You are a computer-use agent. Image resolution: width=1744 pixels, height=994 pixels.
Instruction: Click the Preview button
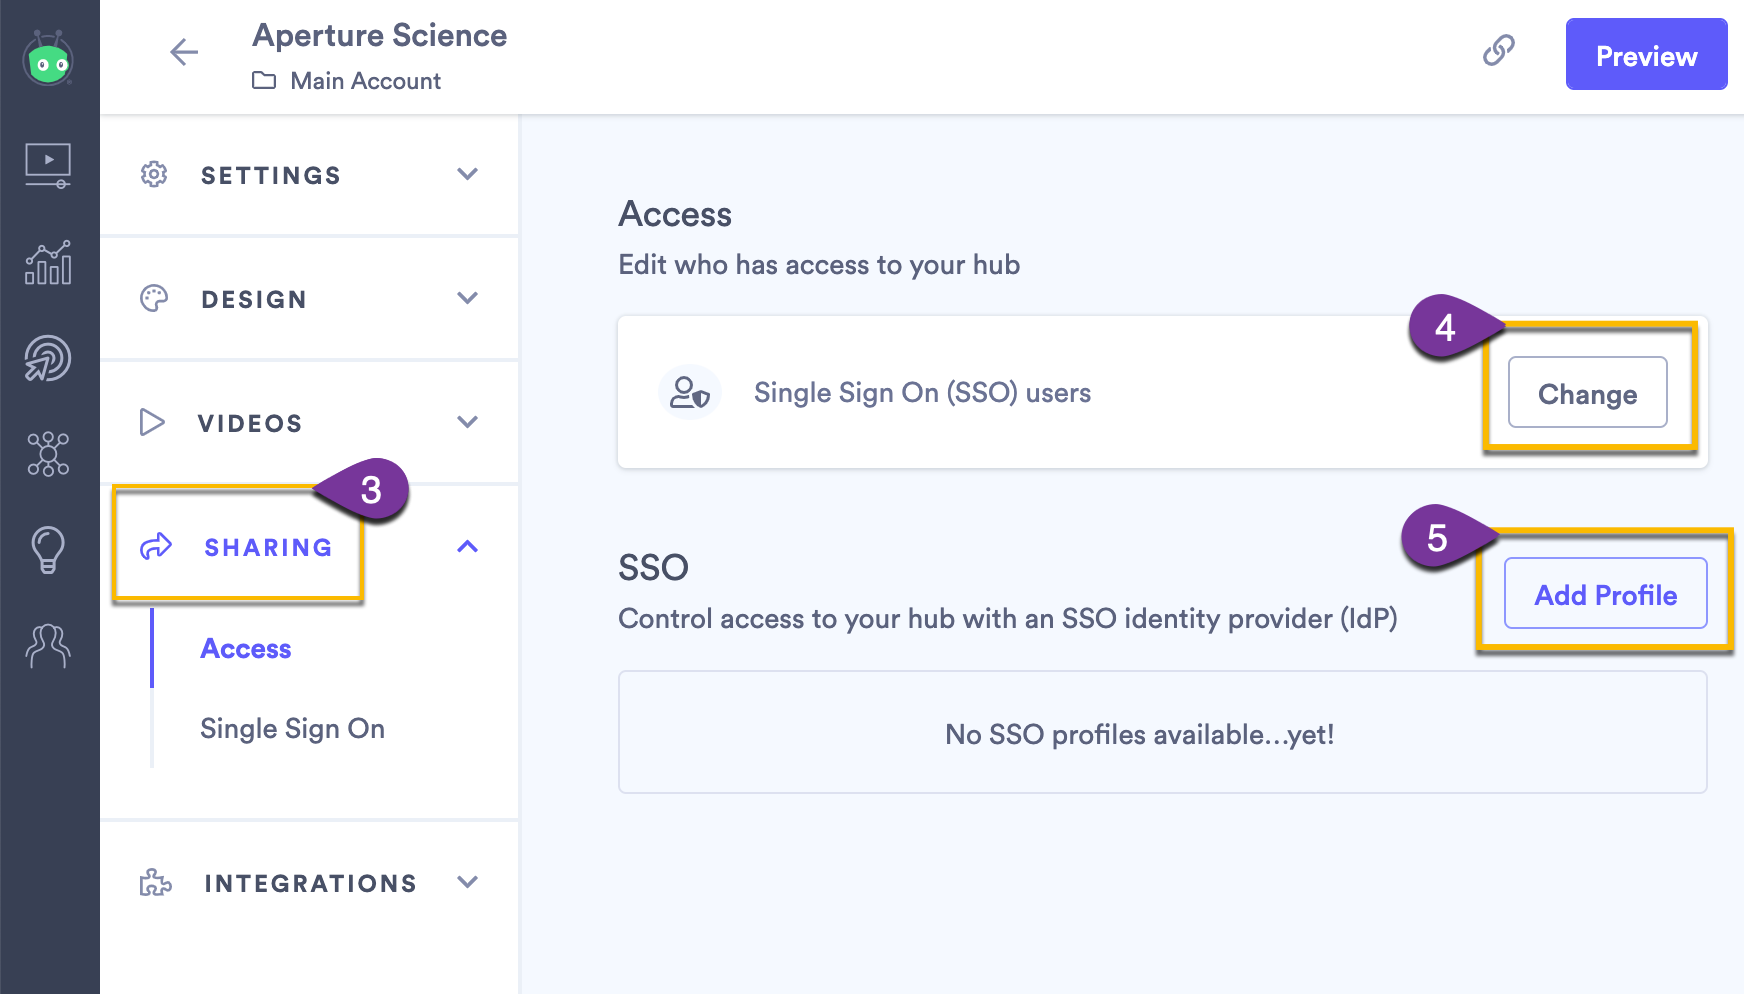1645,55
